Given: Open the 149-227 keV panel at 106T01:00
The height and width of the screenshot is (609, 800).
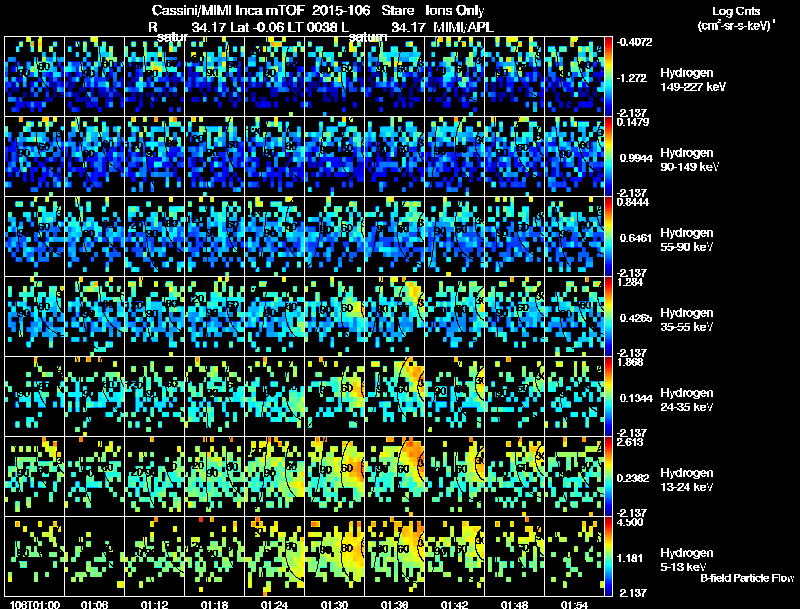Looking at the screenshot, I should (34, 77).
